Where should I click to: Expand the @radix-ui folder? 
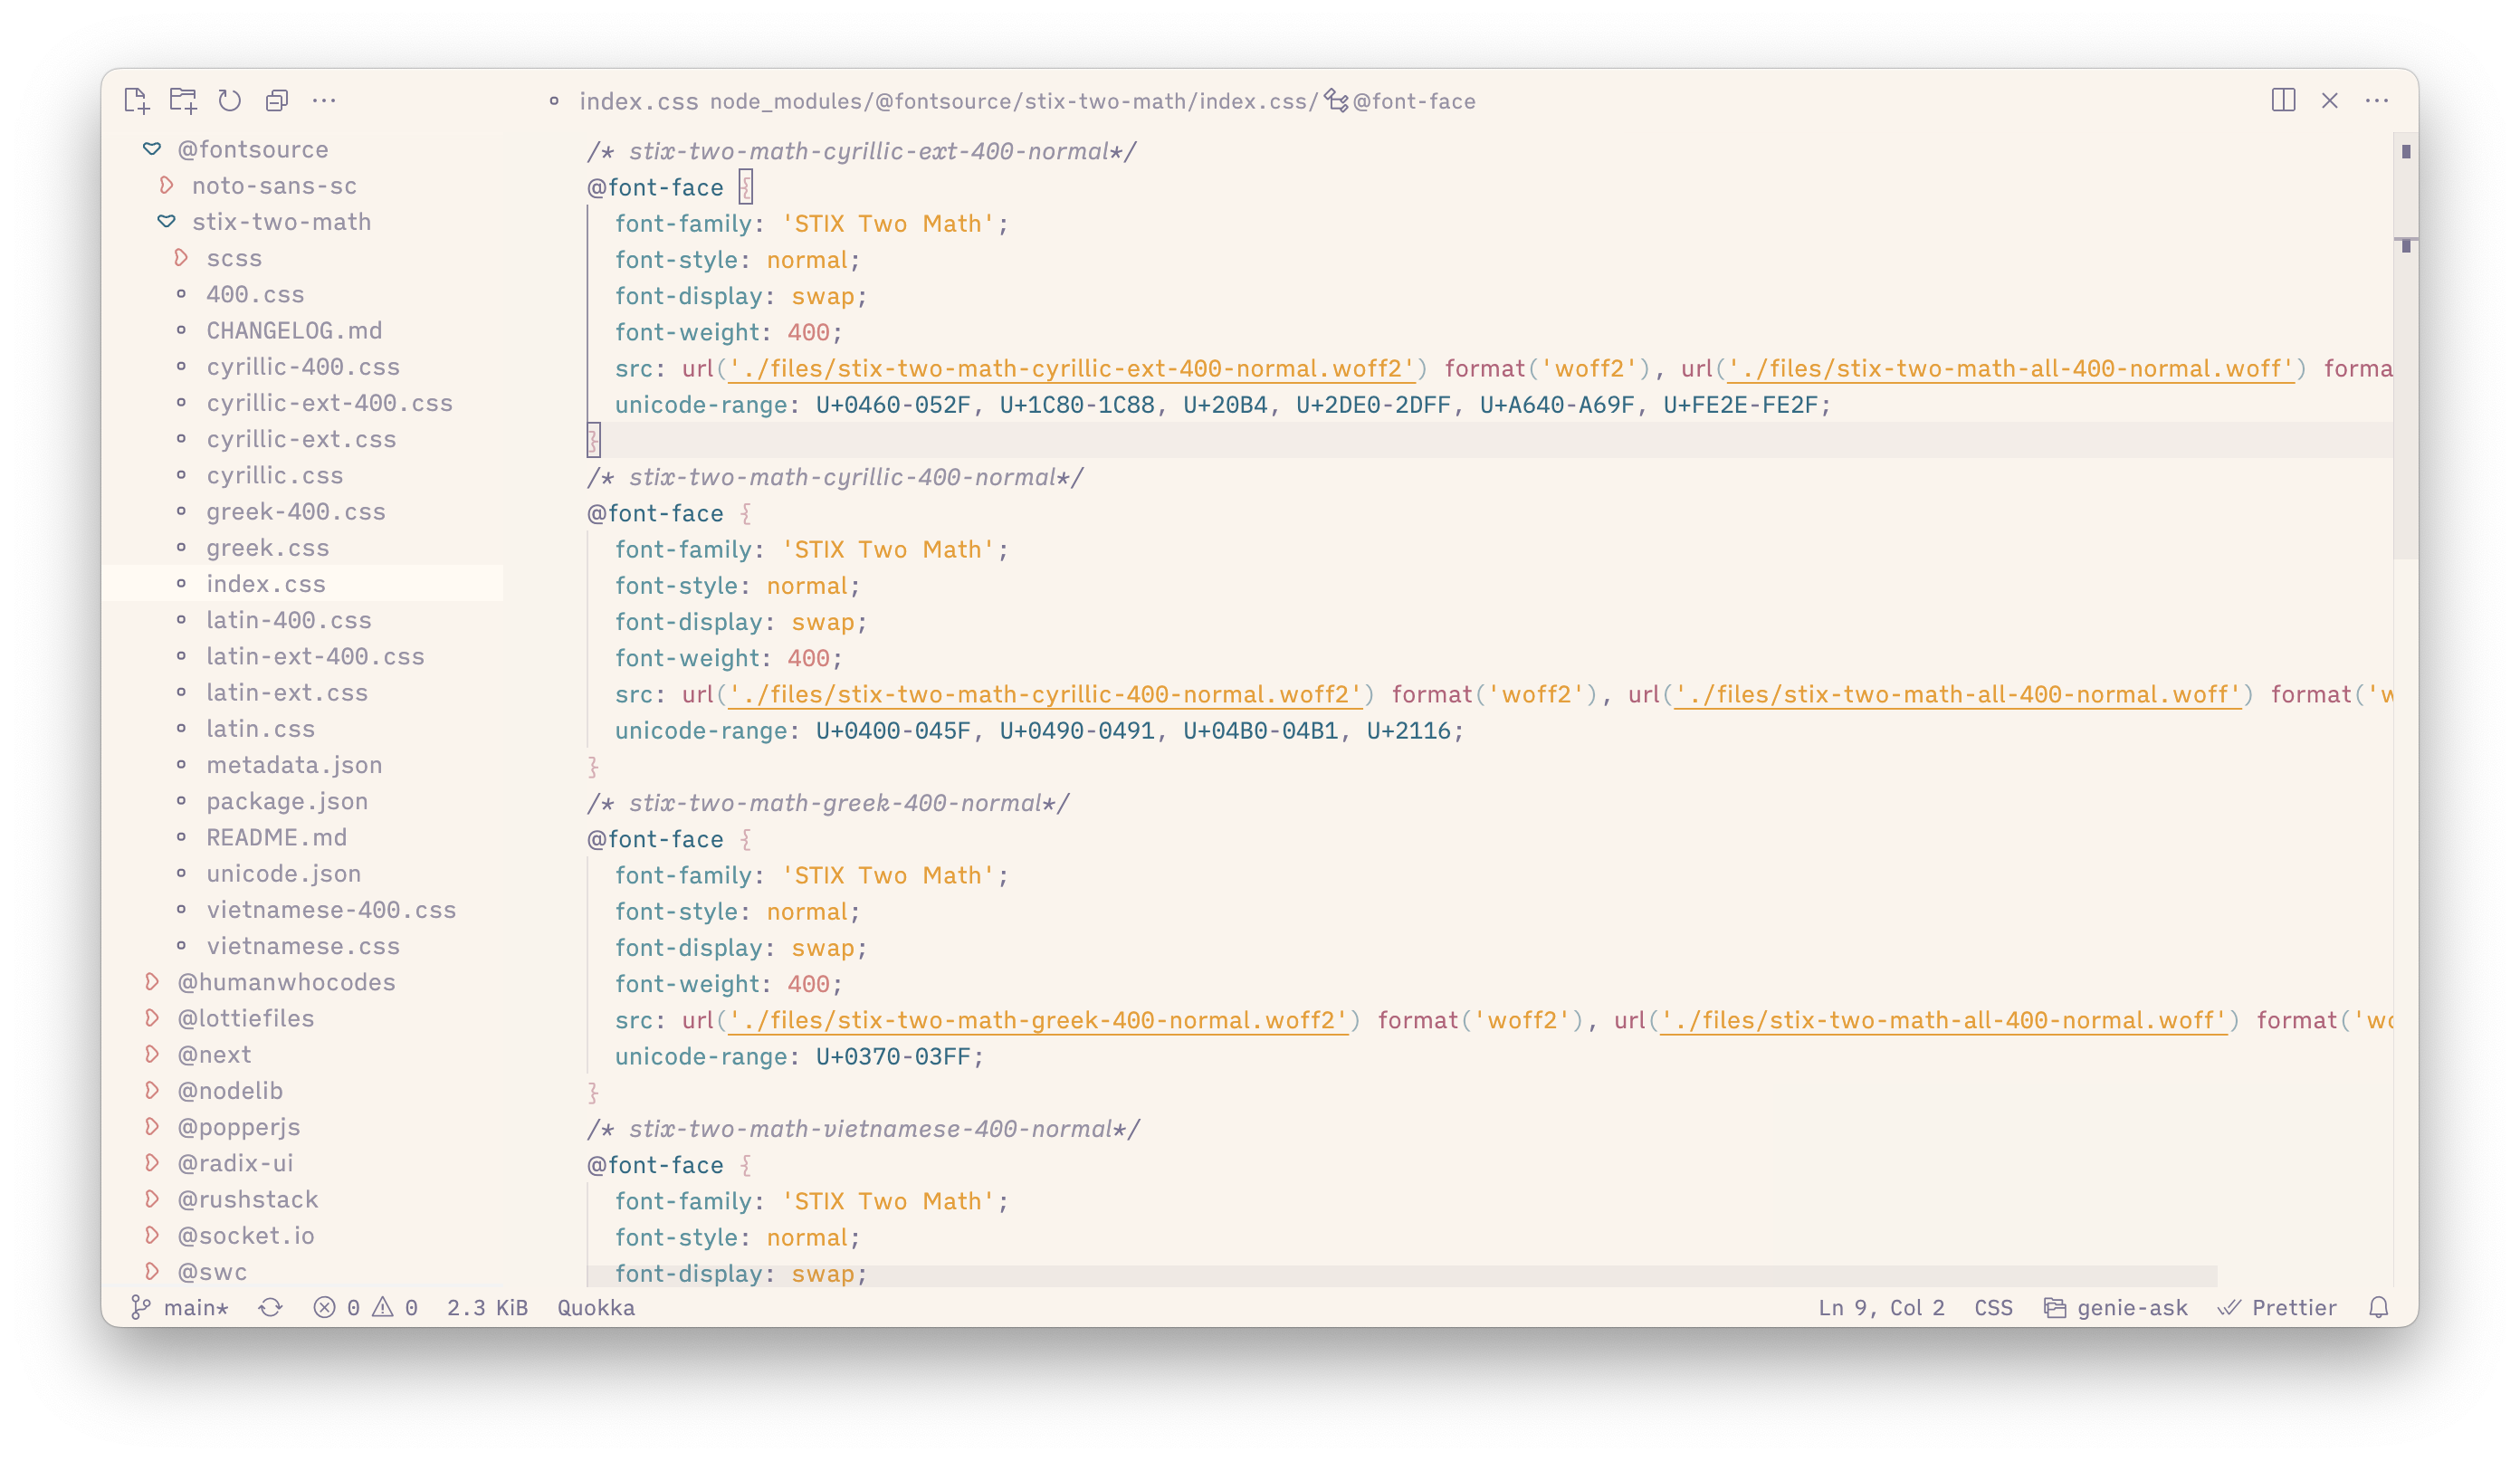tap(235, 1163)
